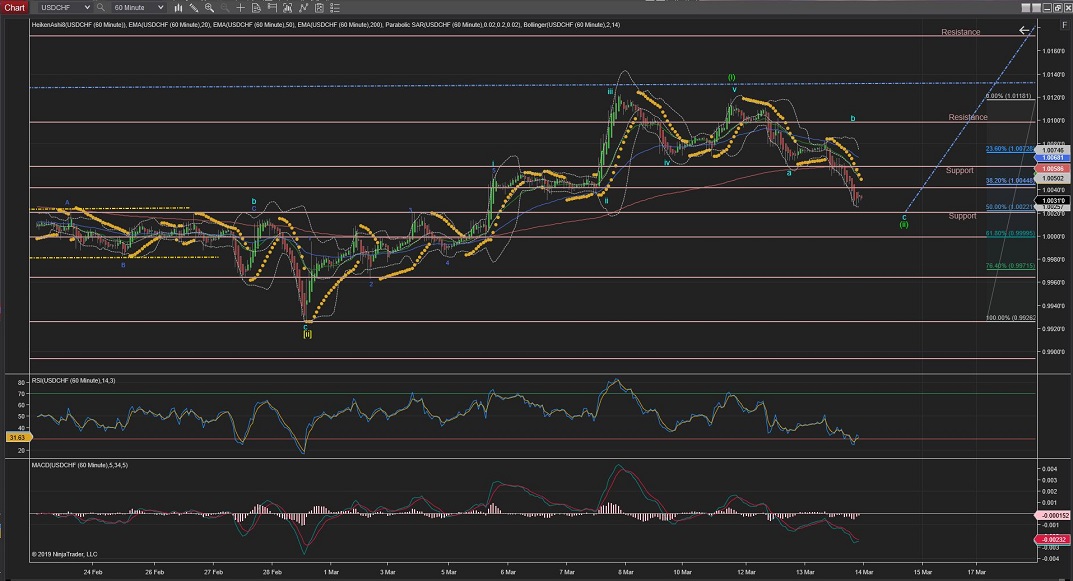Click the instrument search magnifier icon
Screen dimensions: 1073x581
coord(101,8)
